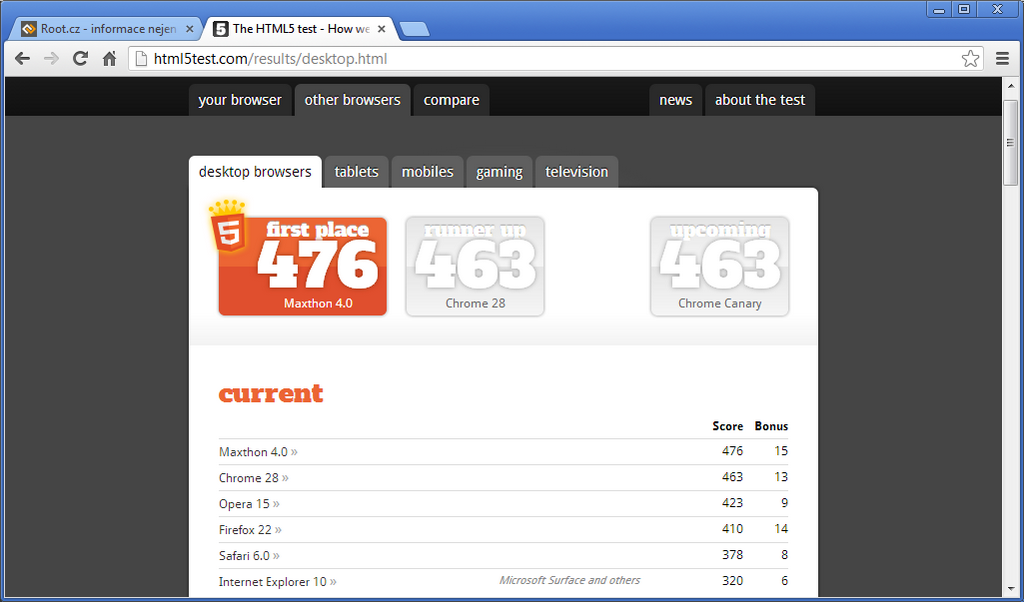Open the 'compare' navigation tab
This screenshot has height=602, width=1024.
click(451, 100)
